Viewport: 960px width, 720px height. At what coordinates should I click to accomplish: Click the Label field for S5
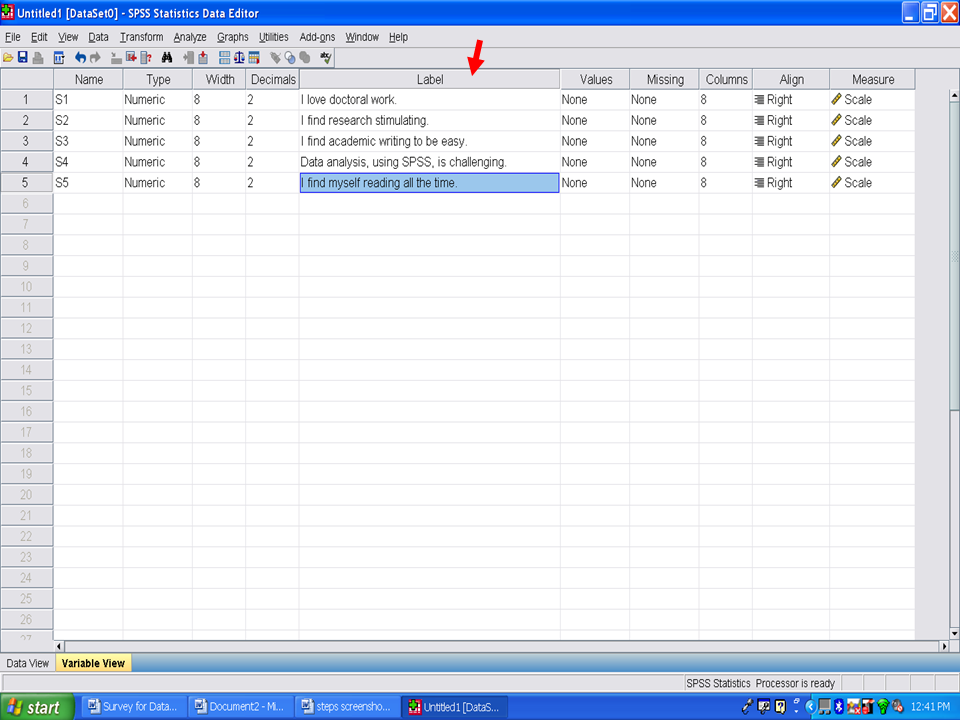(429, 183)
